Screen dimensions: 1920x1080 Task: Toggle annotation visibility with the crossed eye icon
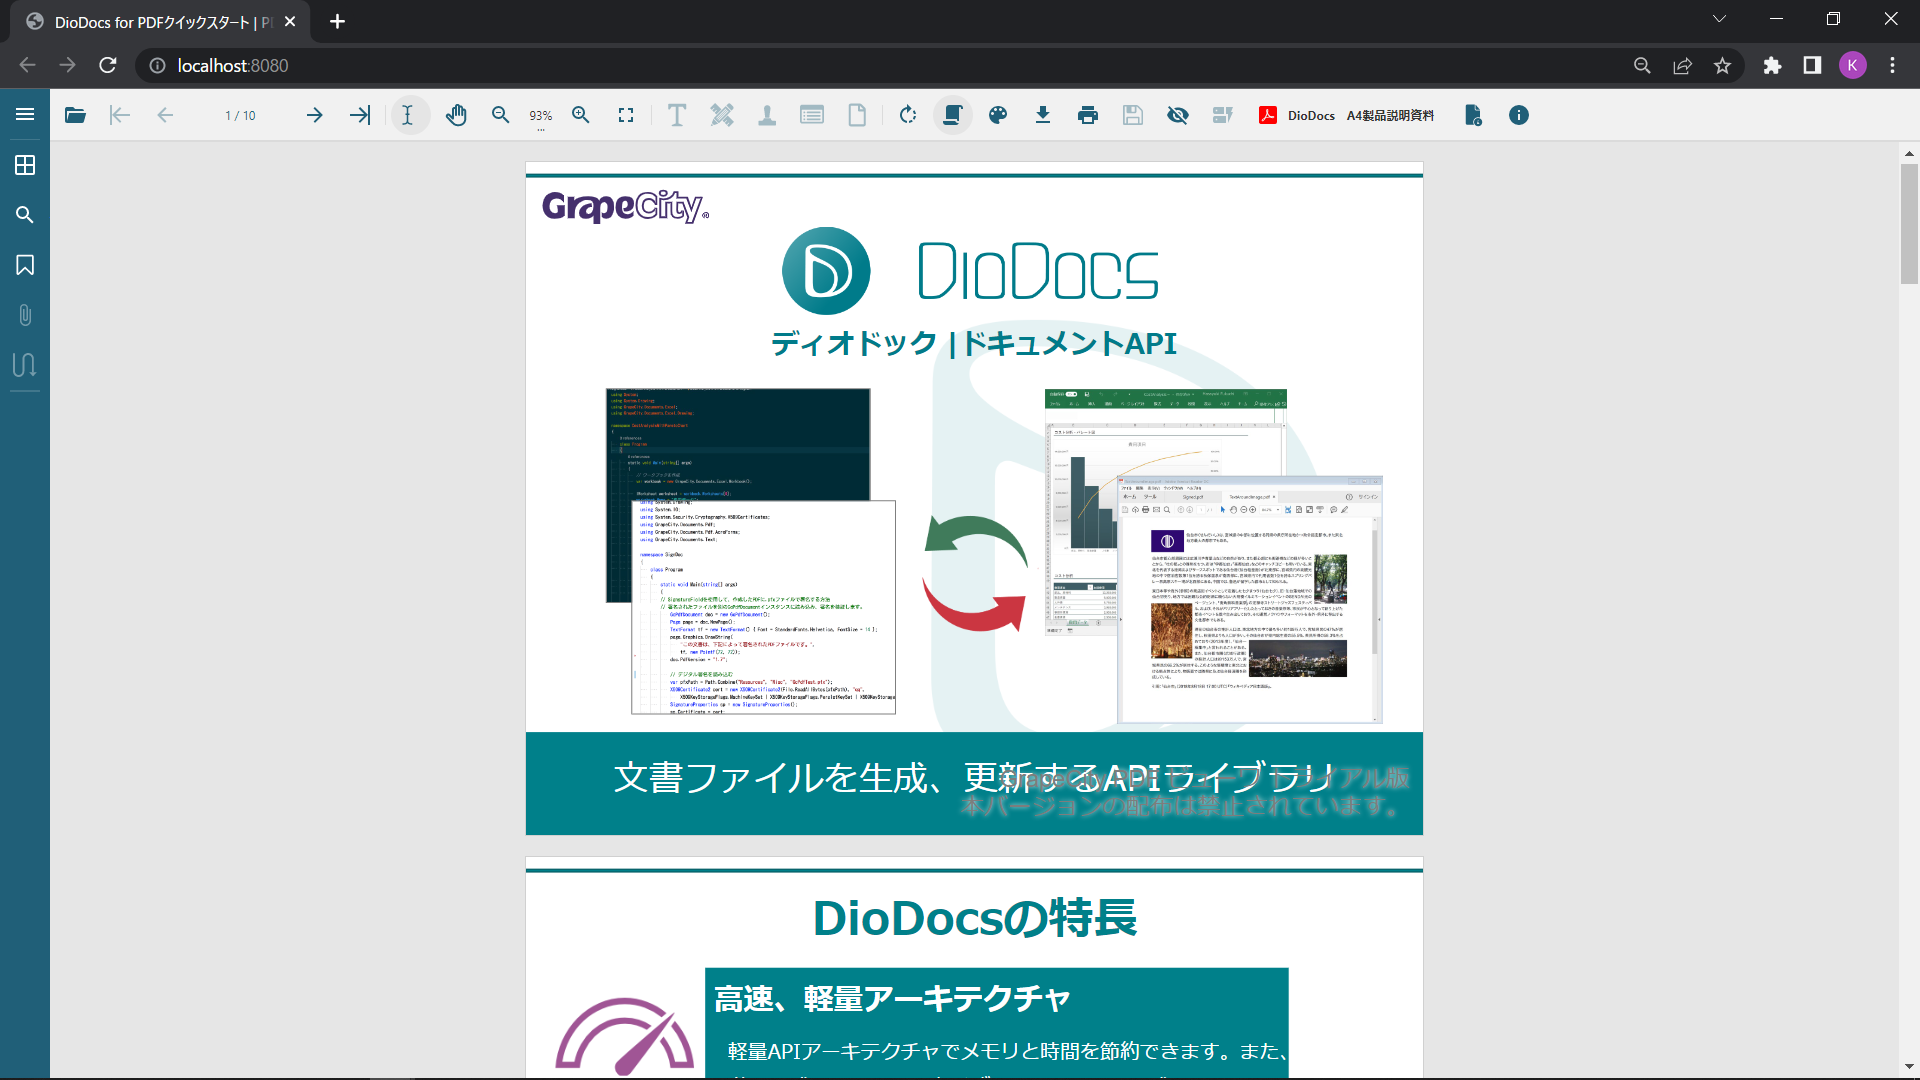coord(1178,115)
